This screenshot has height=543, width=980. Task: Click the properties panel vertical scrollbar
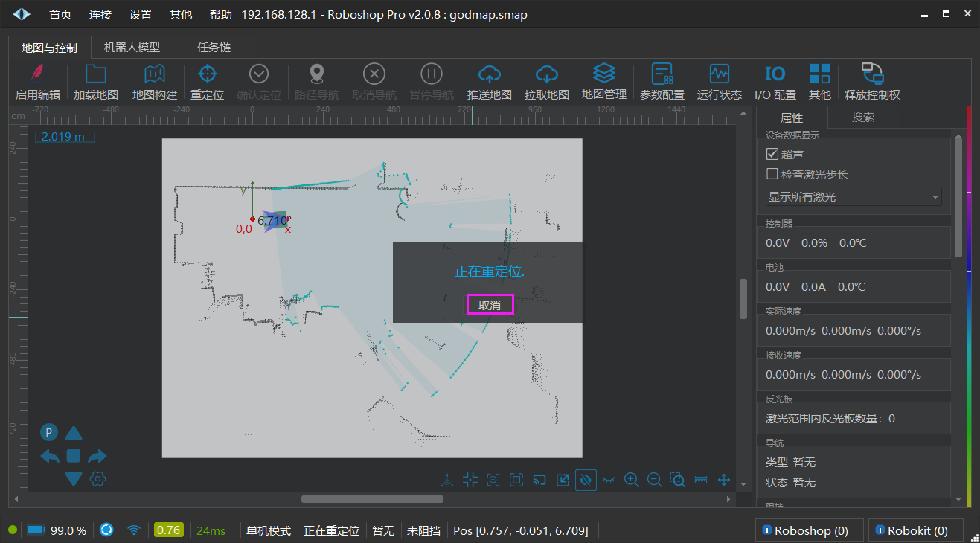[958, 196]
